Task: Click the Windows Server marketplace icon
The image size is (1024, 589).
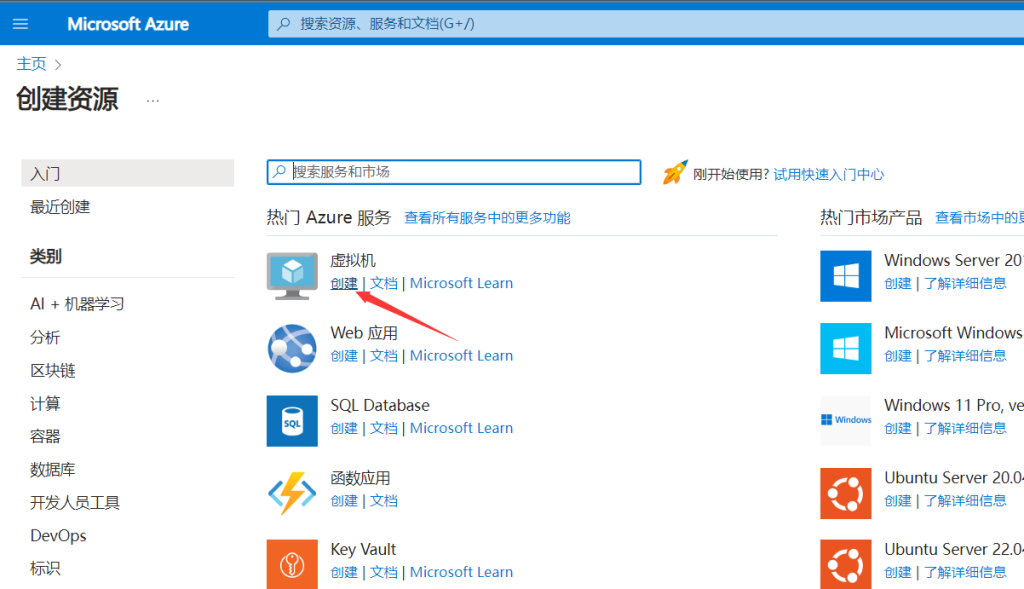Action: pos(845,275)
